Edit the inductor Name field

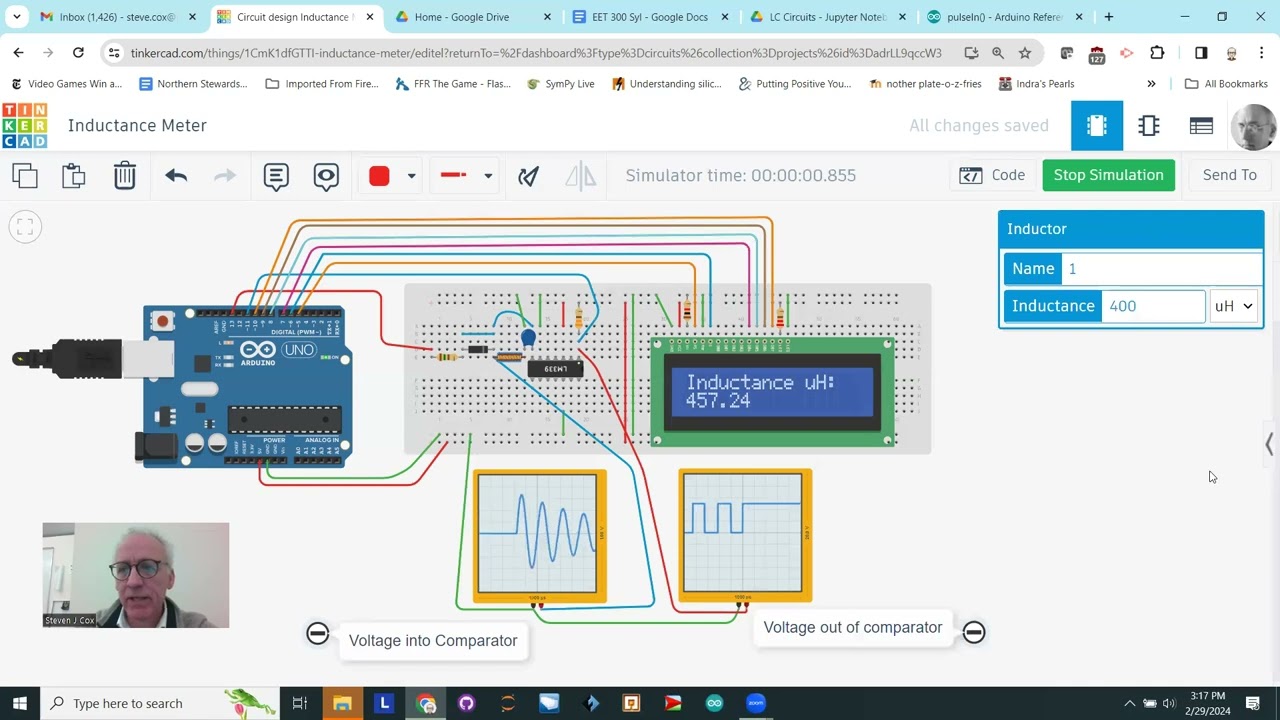[x=1162, y=269]
